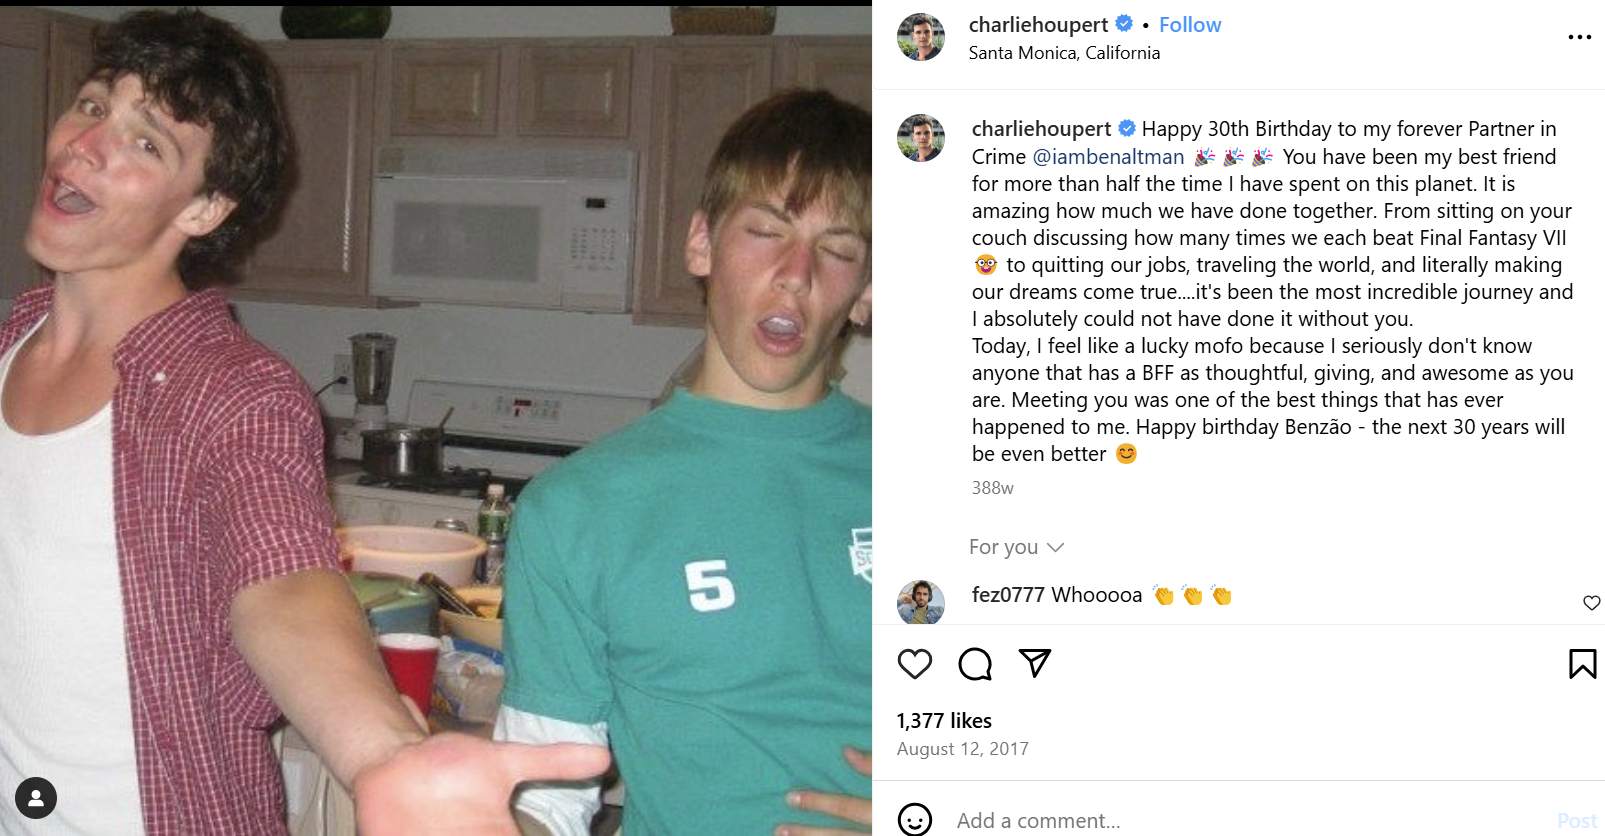
Task: View the Santa Monica, California location
Action: point(1064,53)
